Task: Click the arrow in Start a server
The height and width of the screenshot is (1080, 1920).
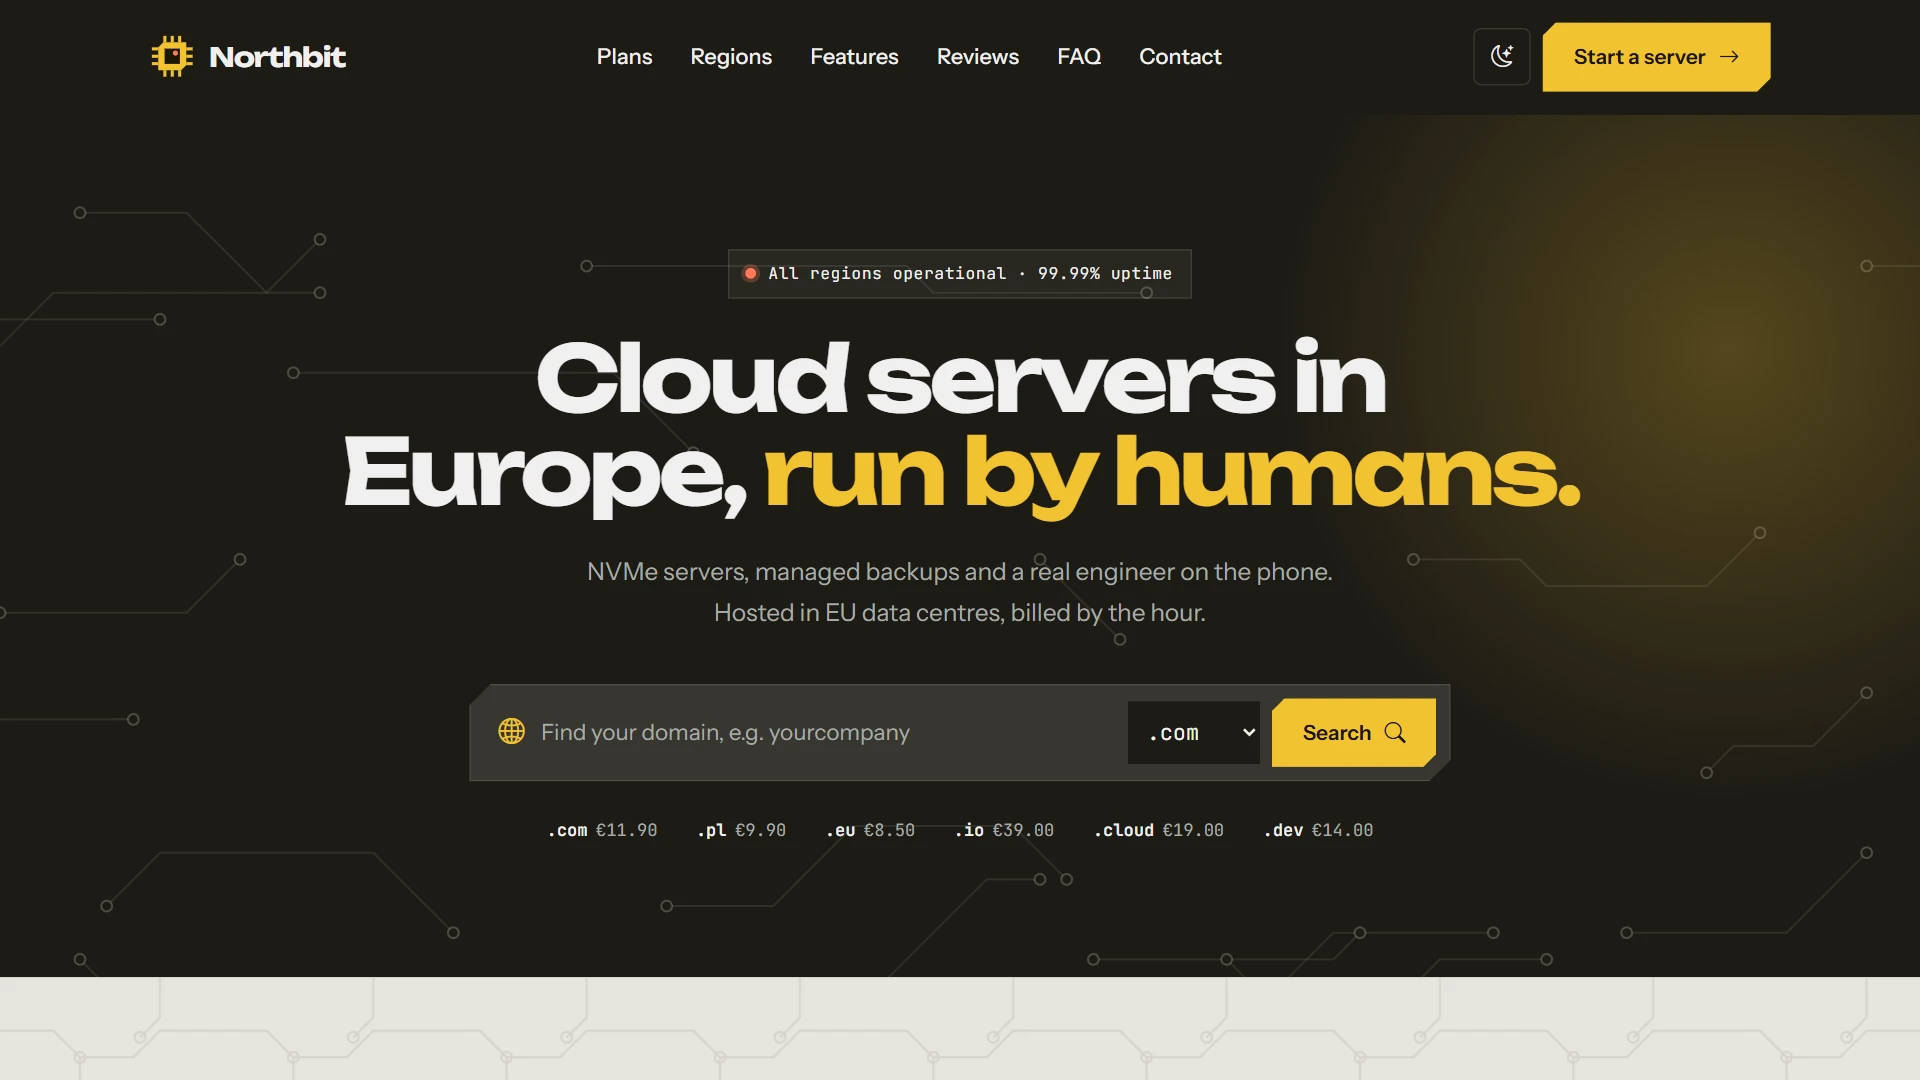Action: pyautogui.click(x=1729, y=57)
